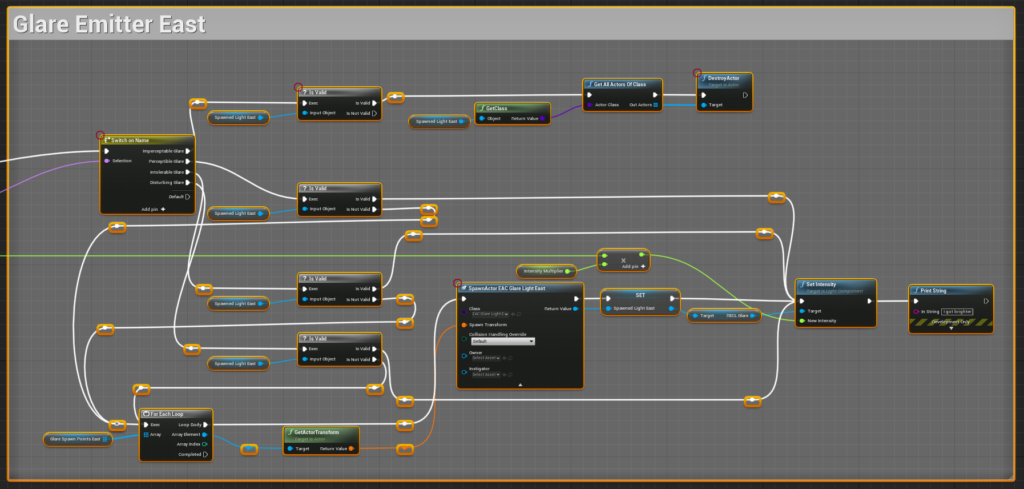This screenshot has width=1024, height=489.
Task: Collapse SpawnActor node advanced pins
Action: pos(519,384)
